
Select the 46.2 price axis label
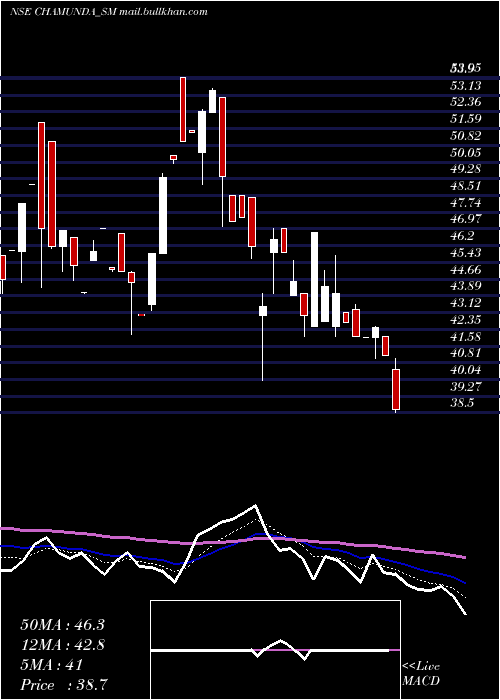[462, 236]
